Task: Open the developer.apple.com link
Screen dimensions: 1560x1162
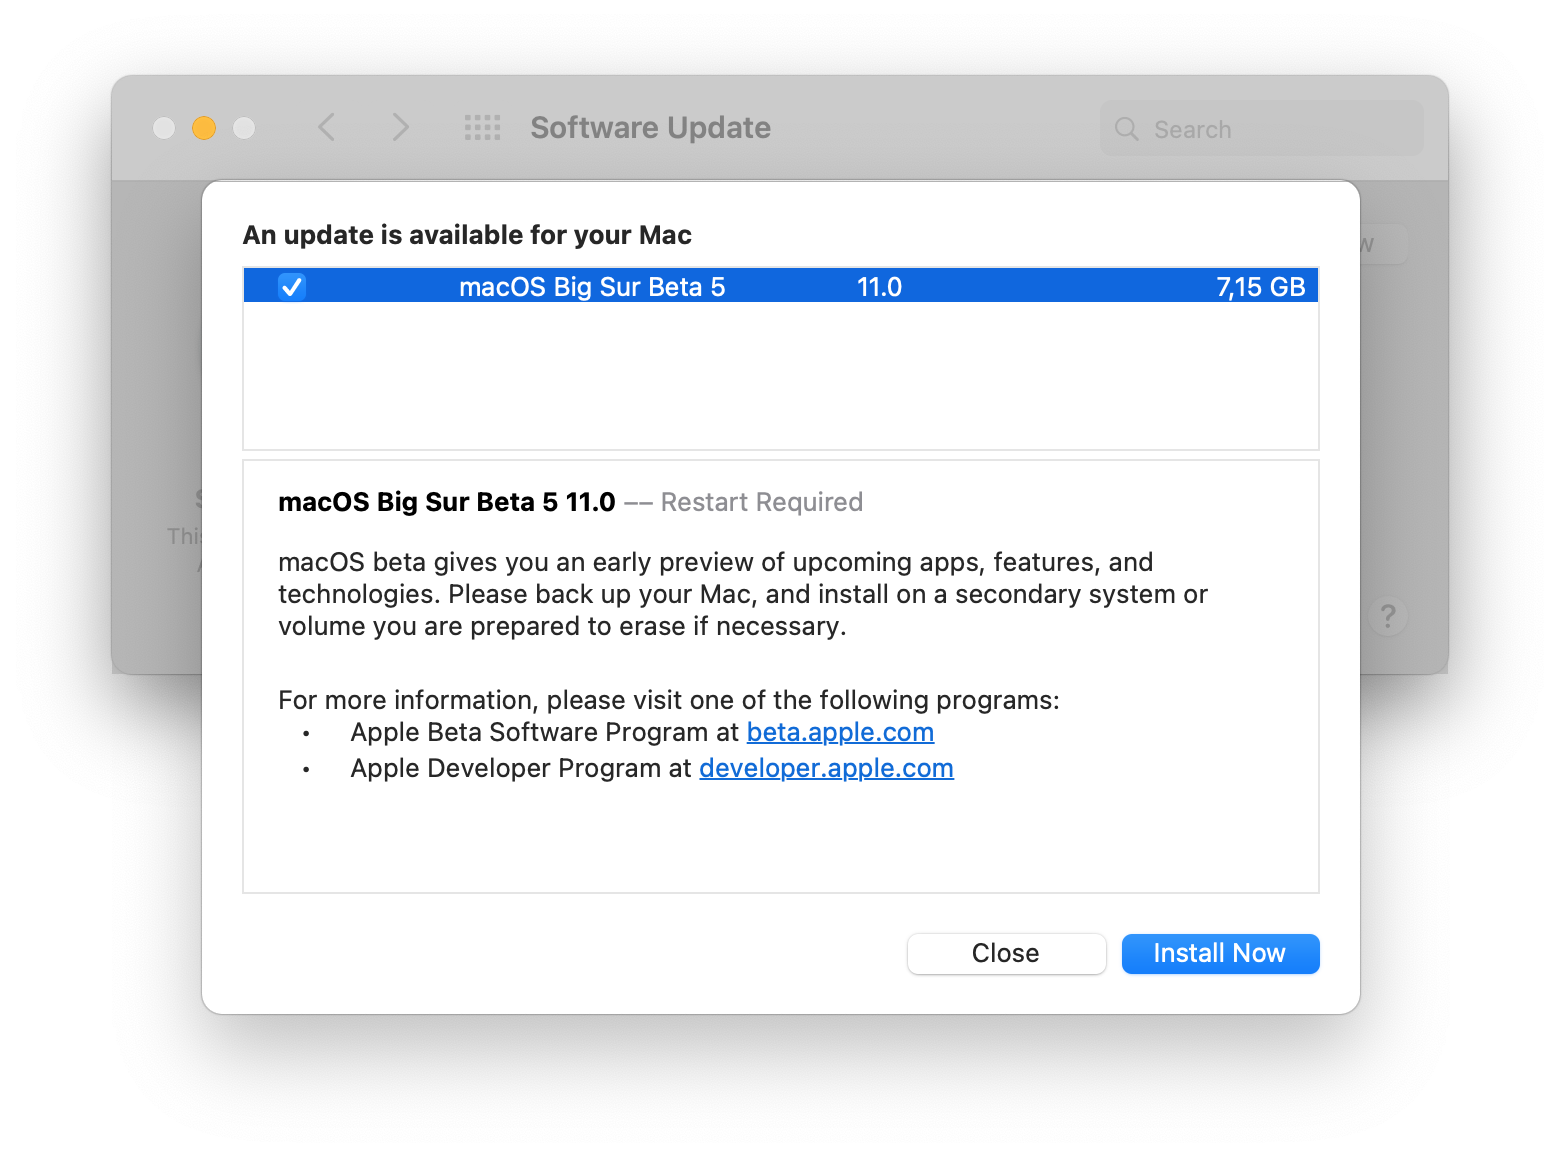Action: tap(826, 768)
